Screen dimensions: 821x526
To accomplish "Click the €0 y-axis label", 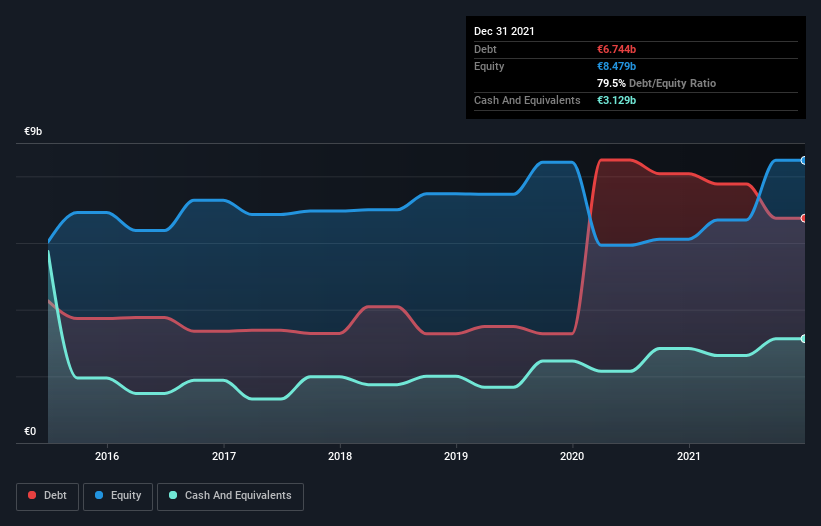I will click(x=30, y=431).
